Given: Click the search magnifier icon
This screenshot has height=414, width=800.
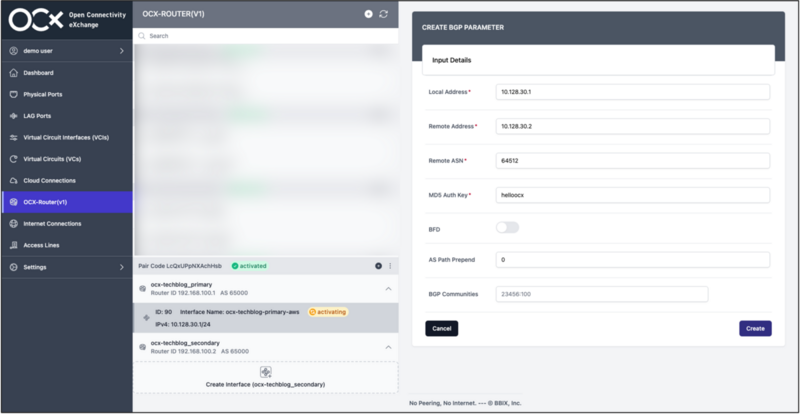Looking at the screenshot, I should (x=142, y=36).
